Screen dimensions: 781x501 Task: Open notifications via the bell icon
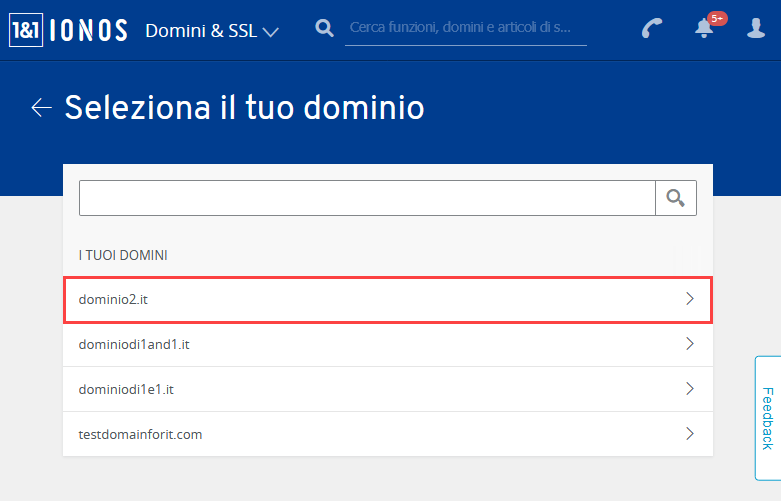(704, 29)
